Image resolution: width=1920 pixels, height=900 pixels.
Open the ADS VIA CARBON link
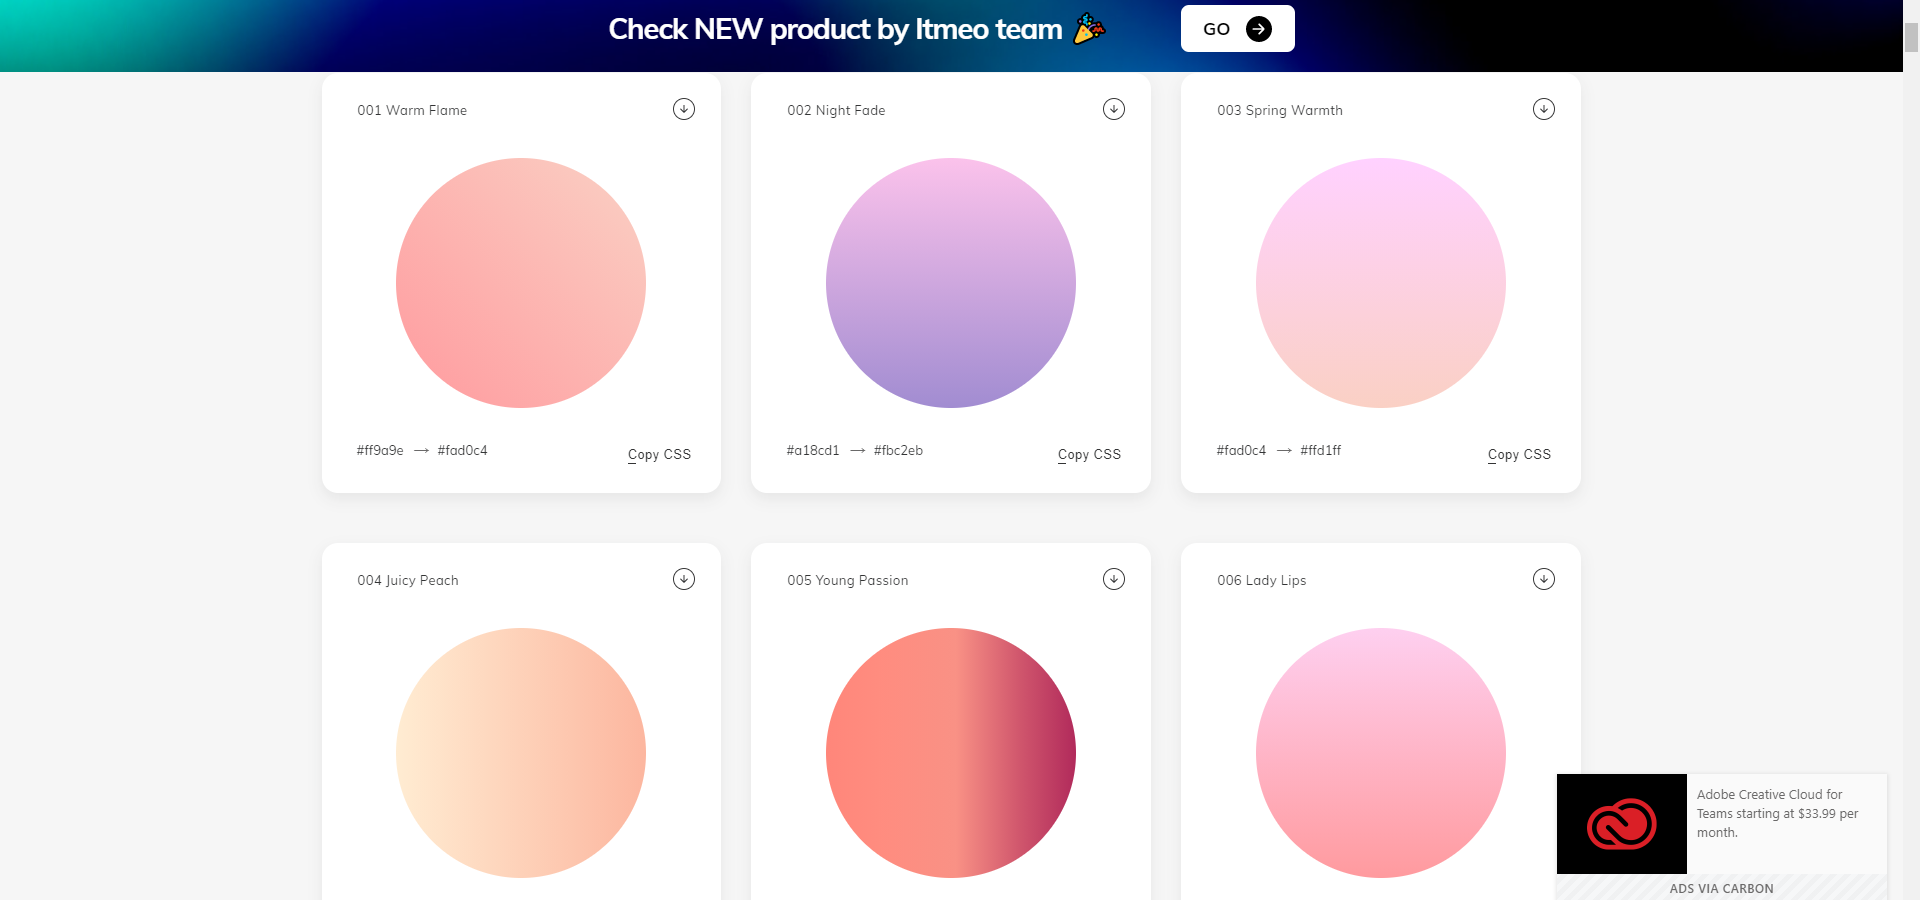[1721, 888]
